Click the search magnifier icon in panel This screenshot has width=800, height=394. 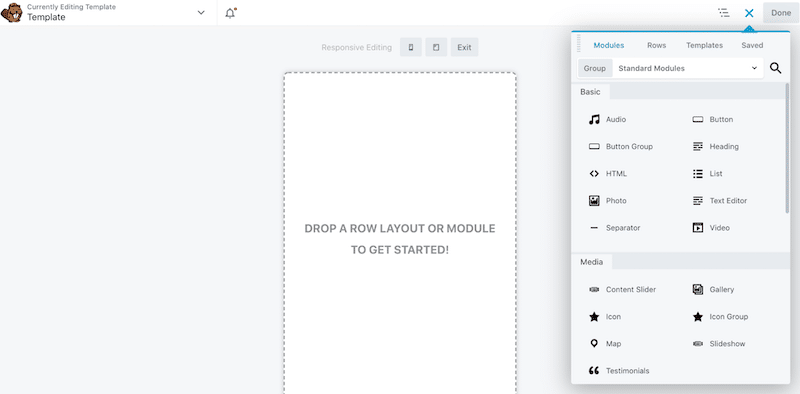tap(776, 68)
